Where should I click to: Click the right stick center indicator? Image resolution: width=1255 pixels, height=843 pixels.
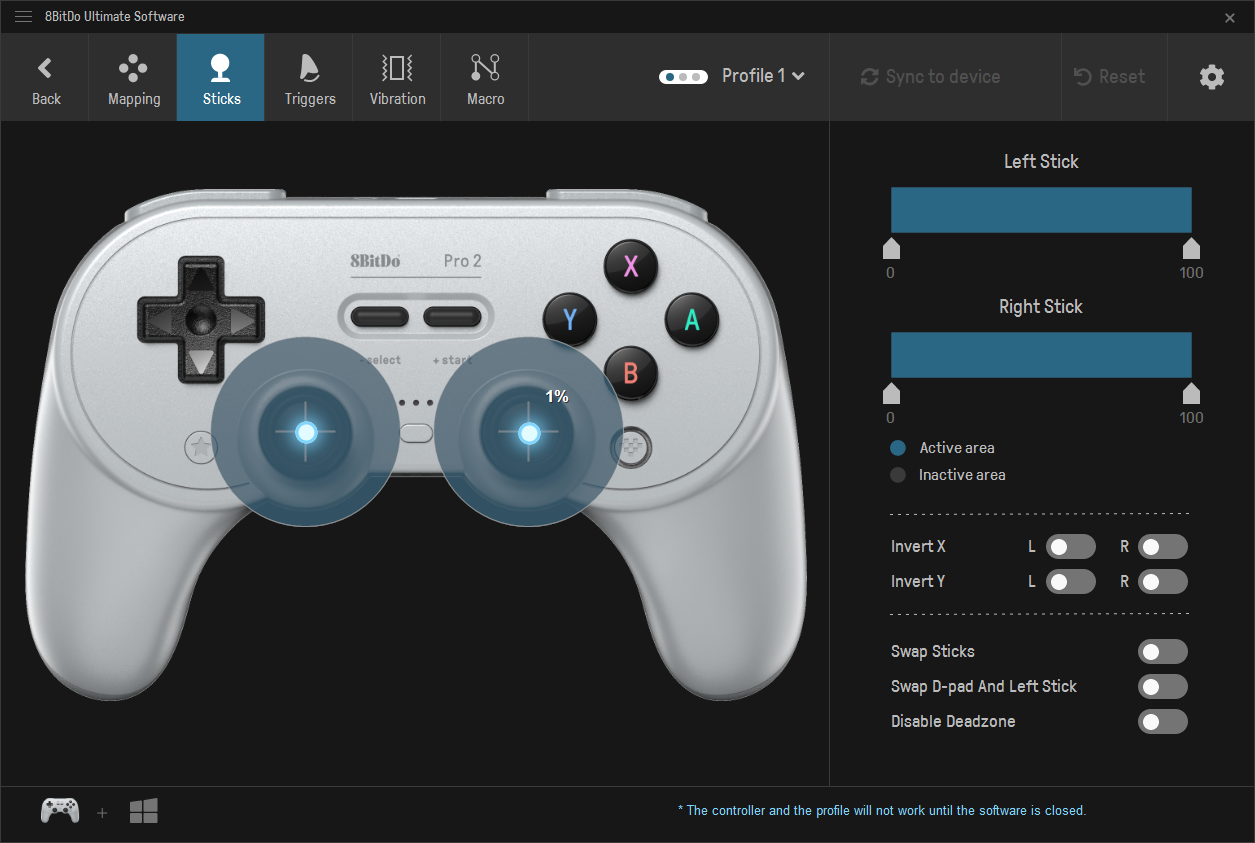[529, 433]
